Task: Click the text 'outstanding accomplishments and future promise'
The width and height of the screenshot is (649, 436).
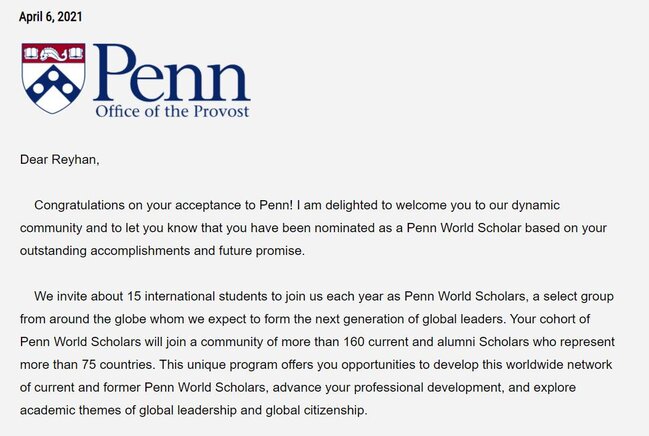Action: pyautogui.click(x=161, y=251)
